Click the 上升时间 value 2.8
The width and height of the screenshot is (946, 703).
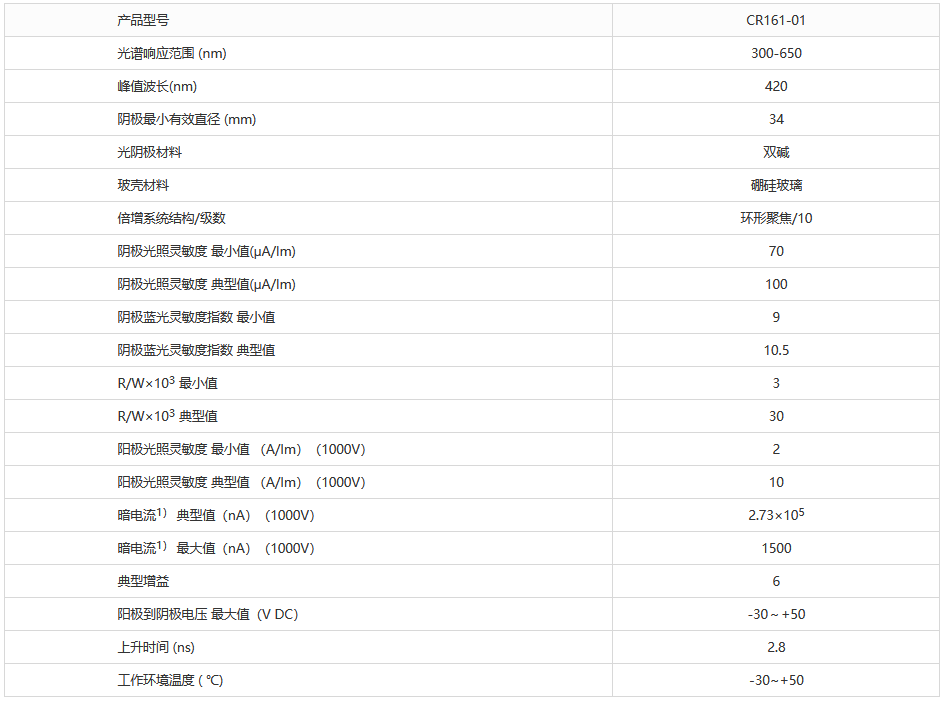[x=776, y=647]
